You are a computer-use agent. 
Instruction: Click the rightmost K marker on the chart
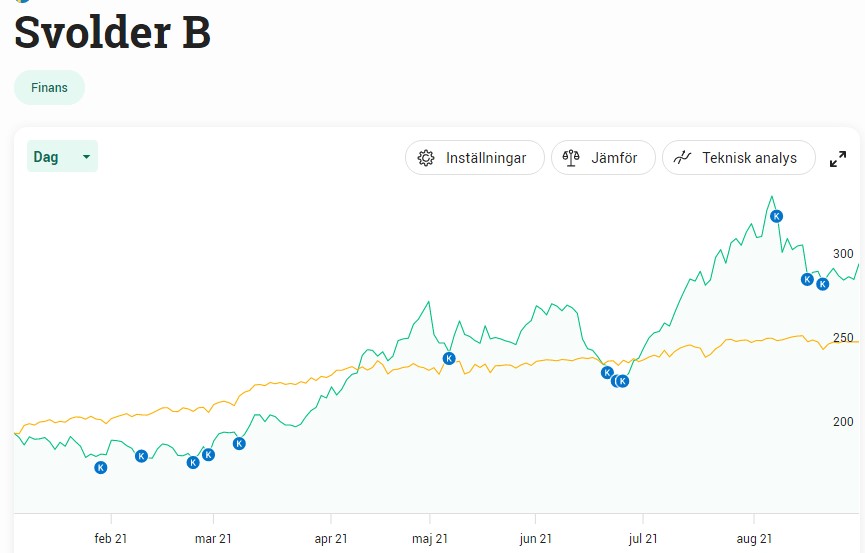823,284
